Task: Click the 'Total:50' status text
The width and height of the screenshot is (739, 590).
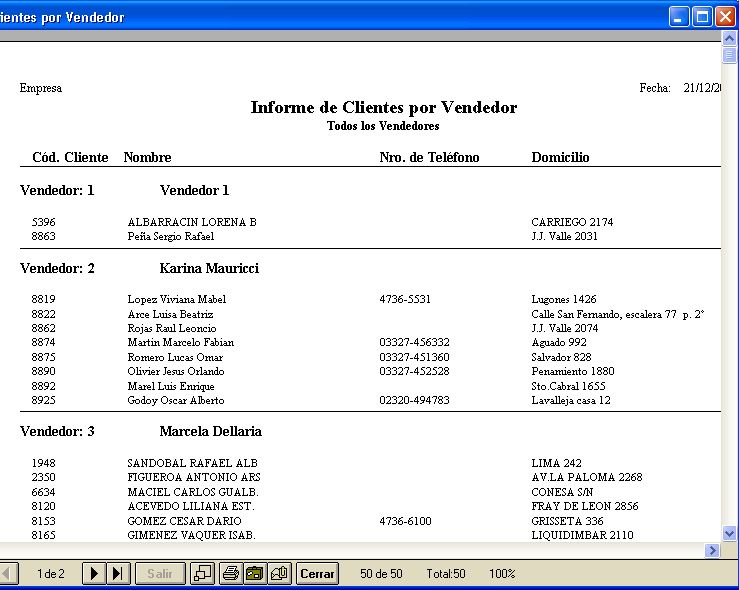Action: (x=446, y=574)
